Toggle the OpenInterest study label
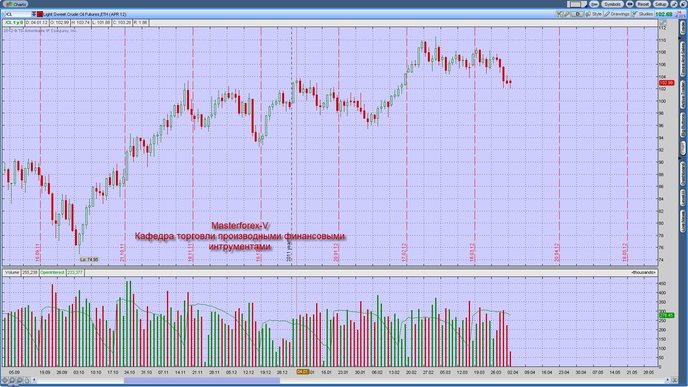 (x=53, y=272)
